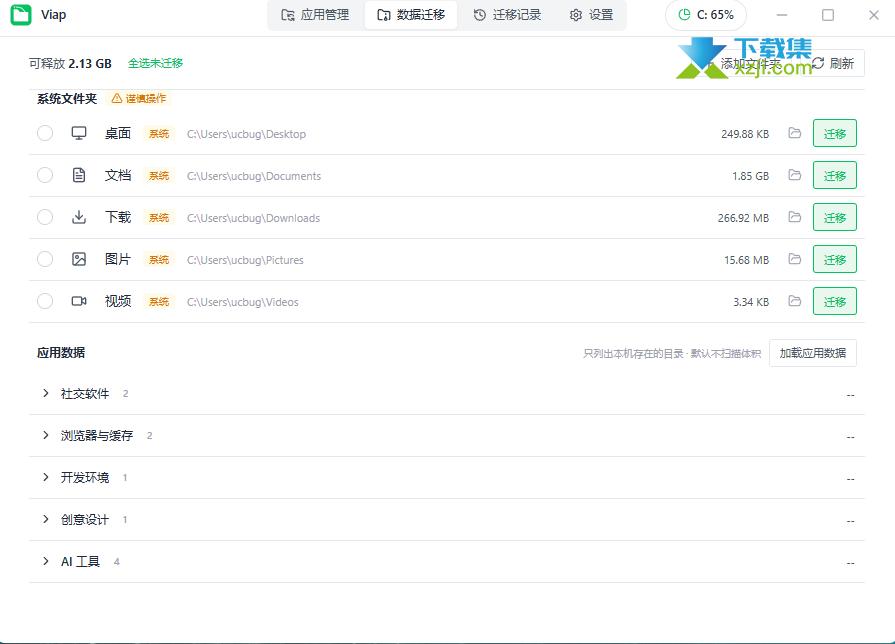
Task: Open the 迁移记录 tab
Action: click(x=507, y=15)
